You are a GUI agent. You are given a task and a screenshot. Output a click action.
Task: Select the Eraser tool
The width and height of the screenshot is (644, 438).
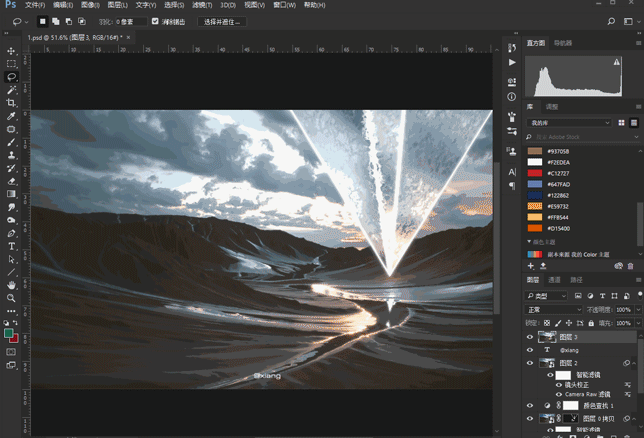pyautogui.click(x=11, y=181)
